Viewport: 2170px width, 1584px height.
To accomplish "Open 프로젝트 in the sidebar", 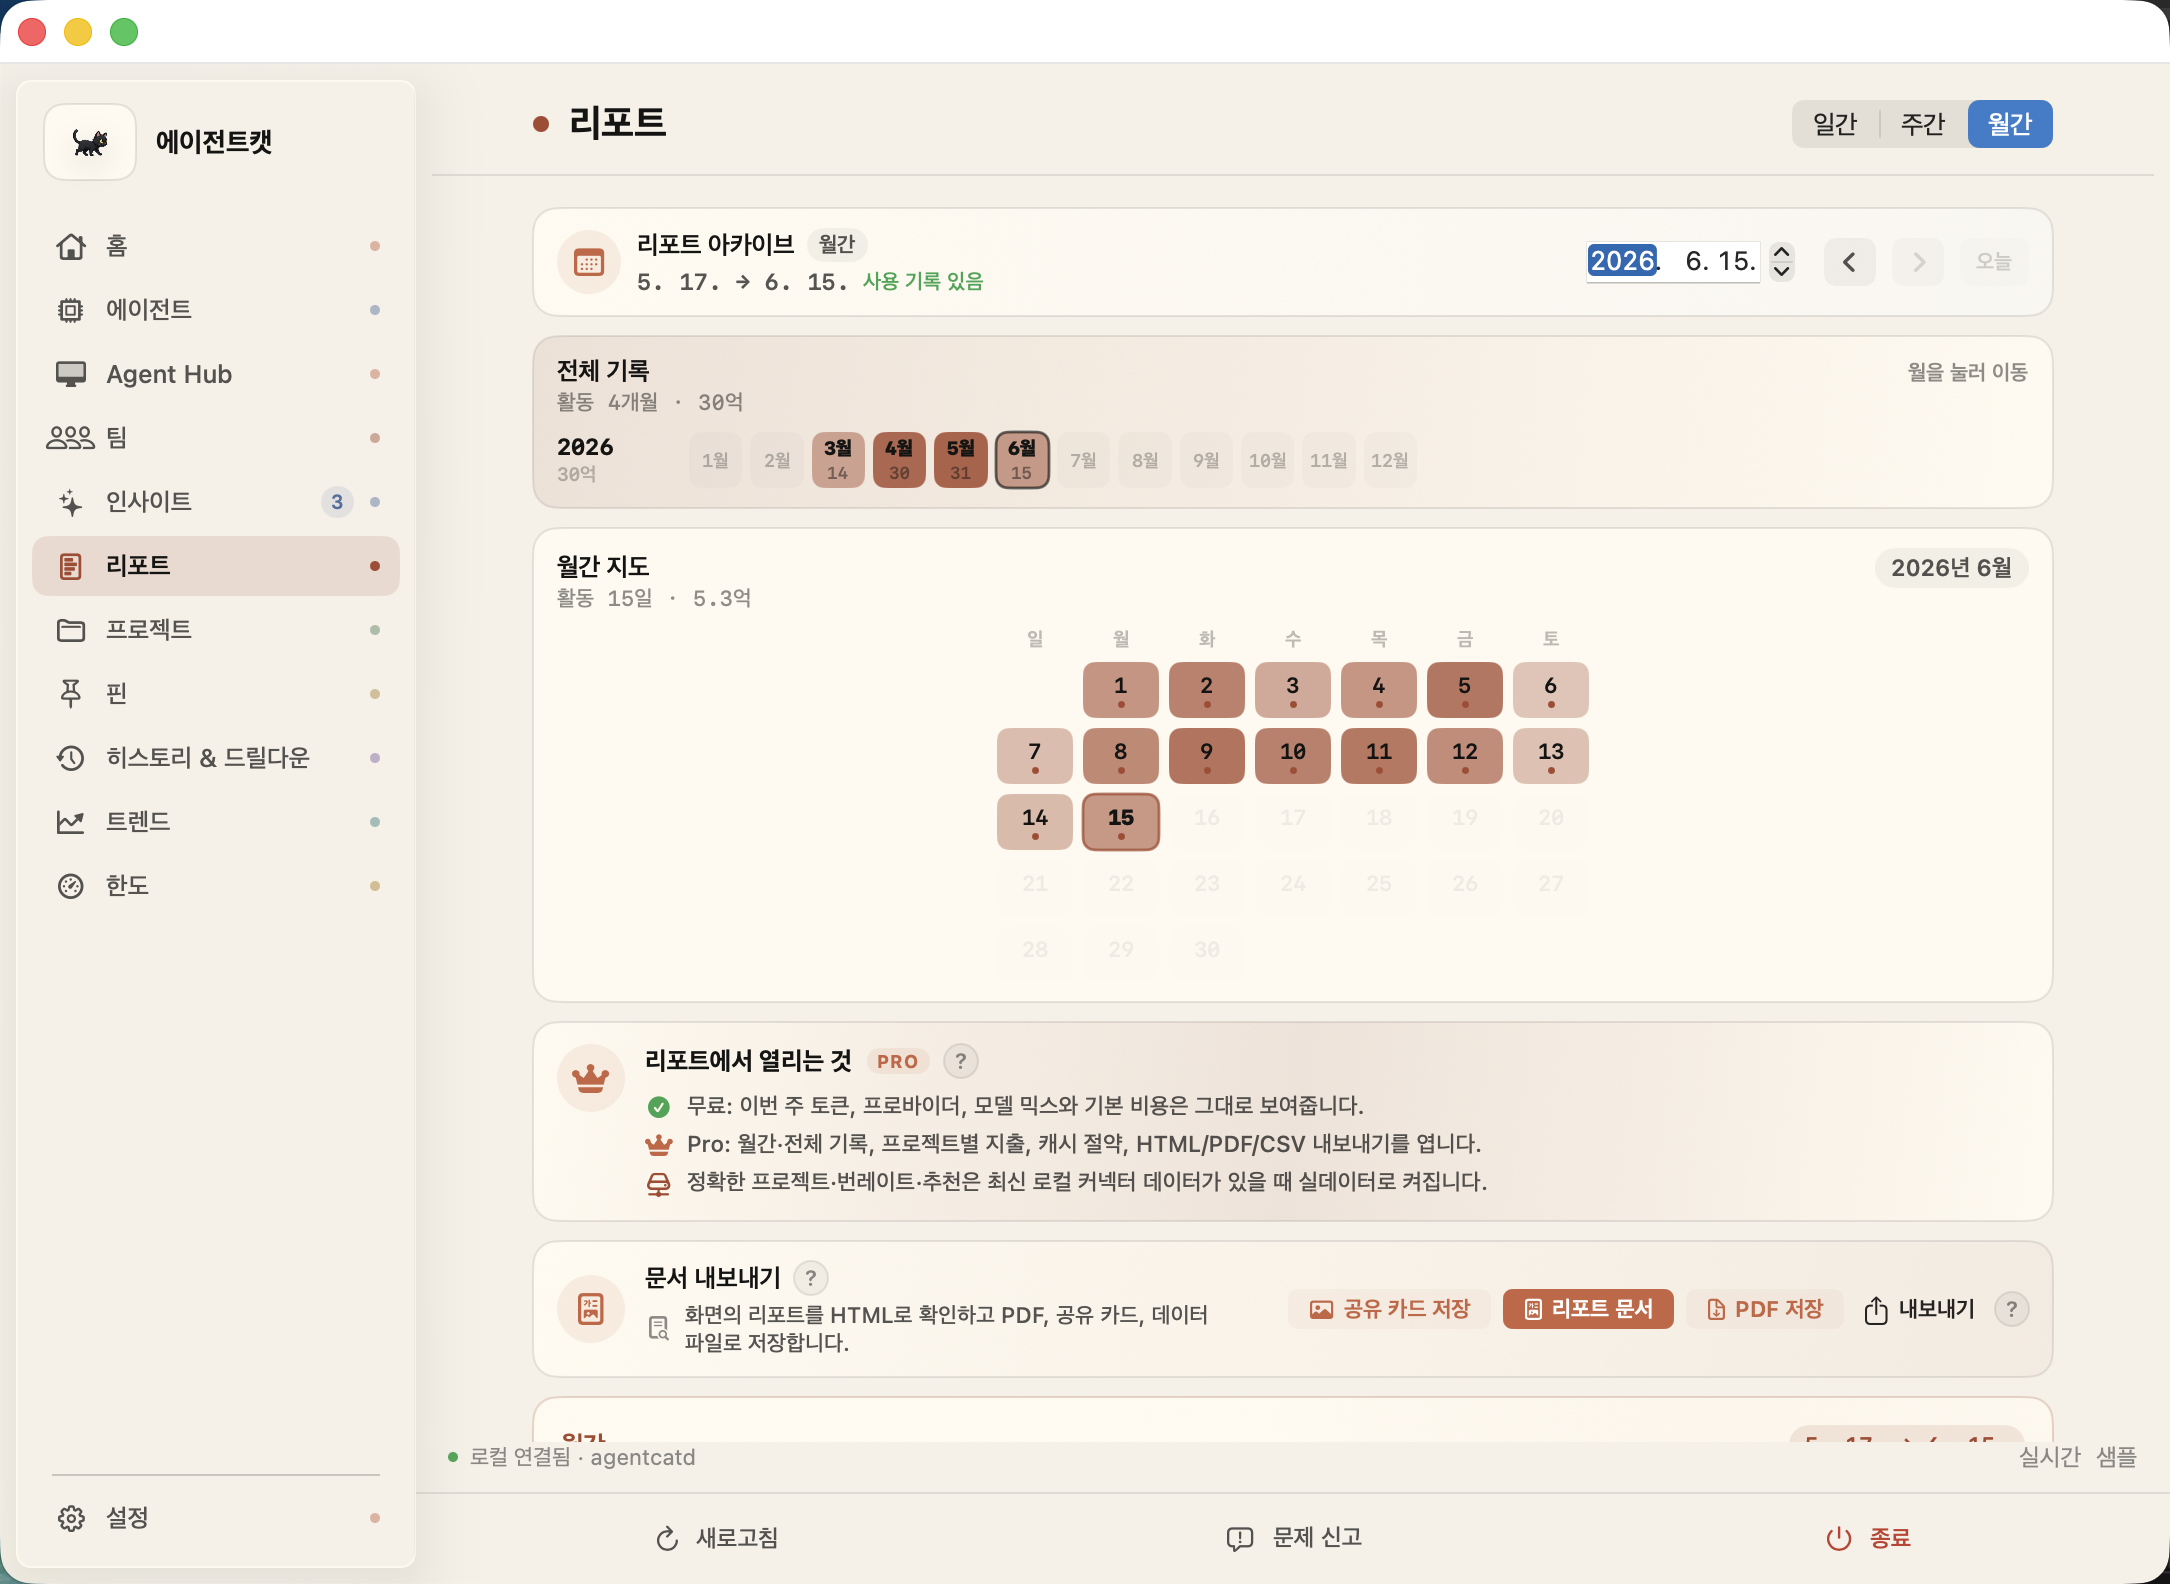I will tap(216, 630).
